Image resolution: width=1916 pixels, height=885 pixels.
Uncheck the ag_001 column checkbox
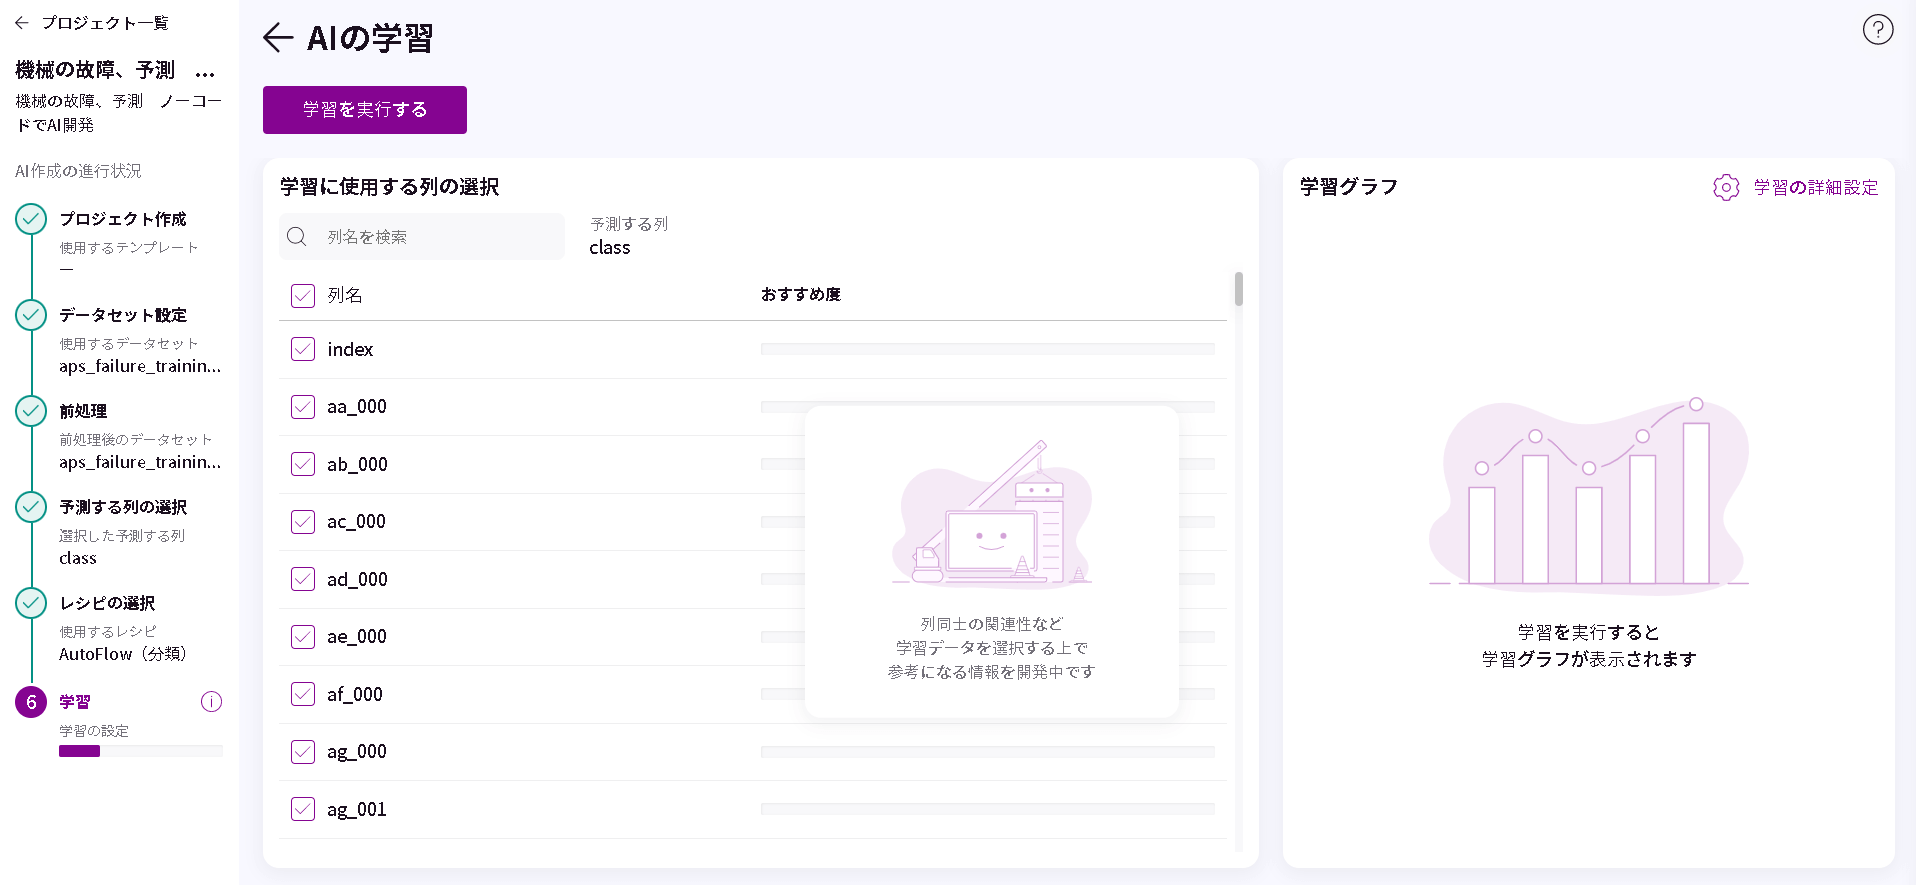click(303, 809)
